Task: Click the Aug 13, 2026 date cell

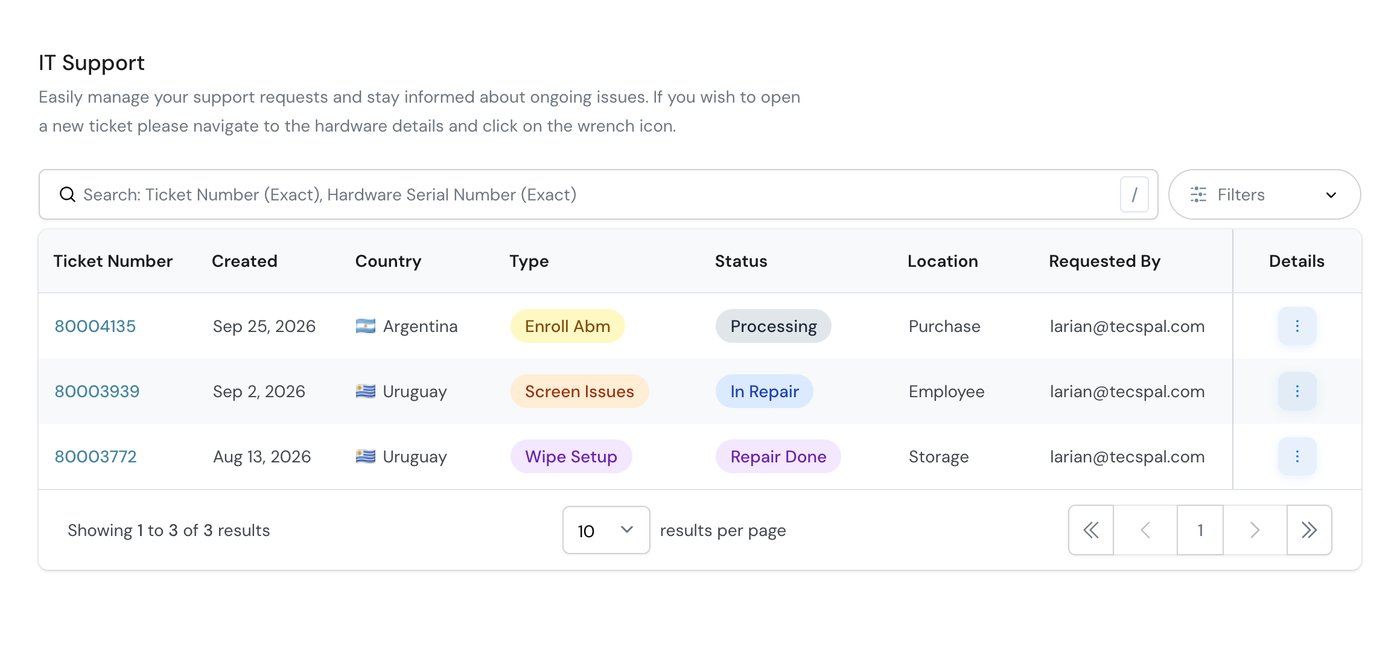Action: click(x=262, y=457)
